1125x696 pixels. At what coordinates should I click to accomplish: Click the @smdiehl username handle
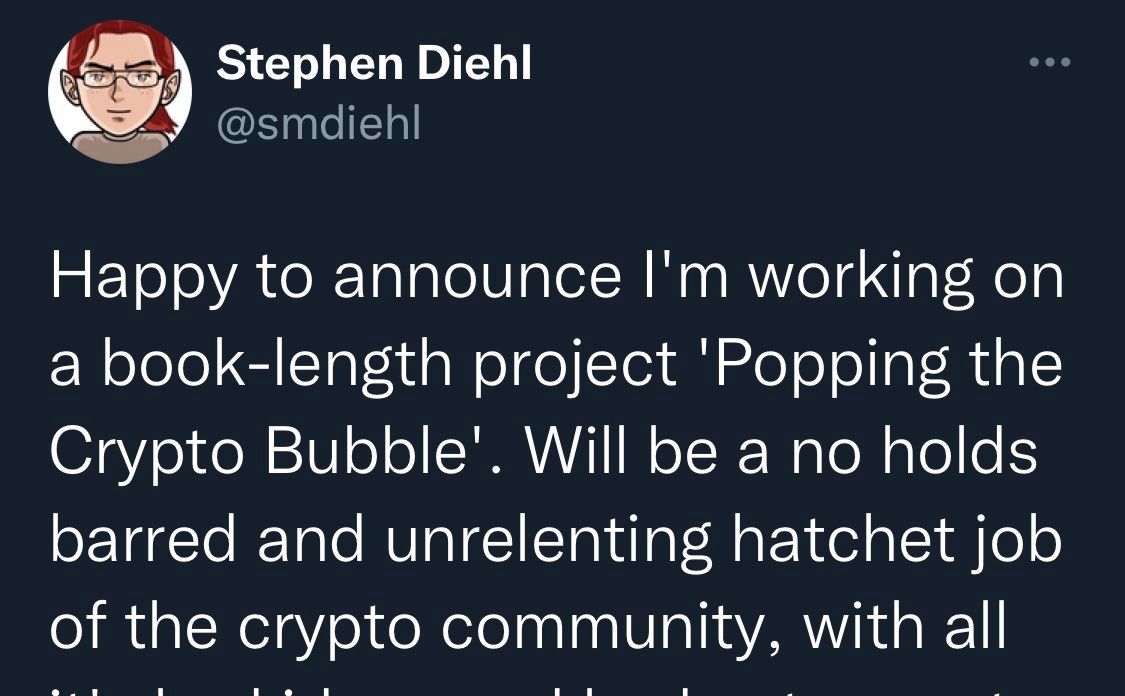click(x=318, y=124)
